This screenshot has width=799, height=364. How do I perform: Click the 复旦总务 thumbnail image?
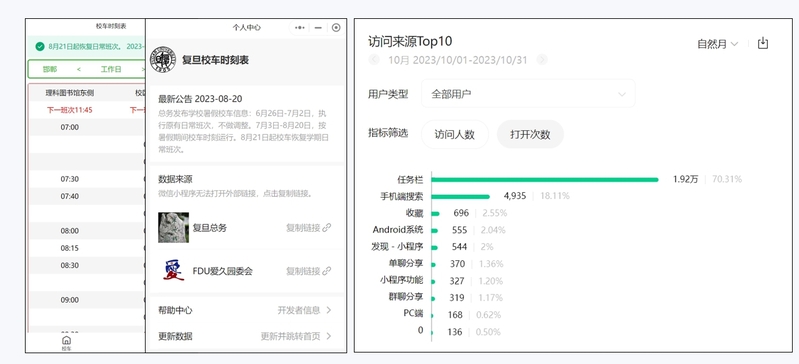point(173,227)
